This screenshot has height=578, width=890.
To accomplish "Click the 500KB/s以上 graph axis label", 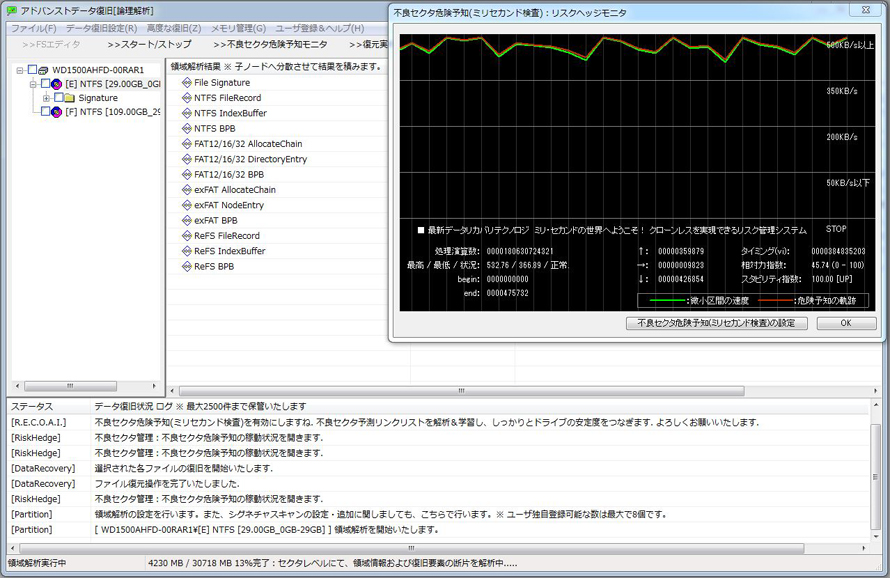I will point(850,45).
